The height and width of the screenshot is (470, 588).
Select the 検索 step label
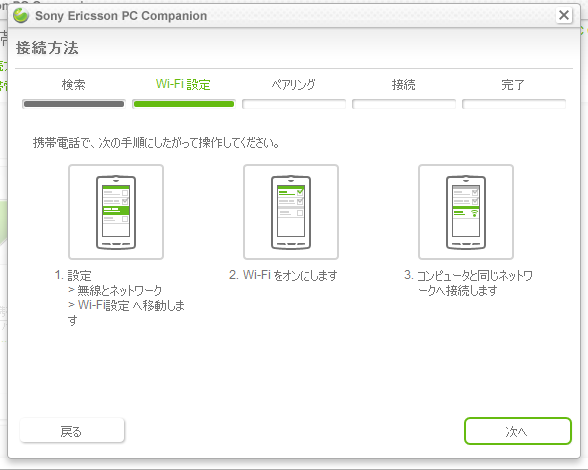tap(74, 85)
